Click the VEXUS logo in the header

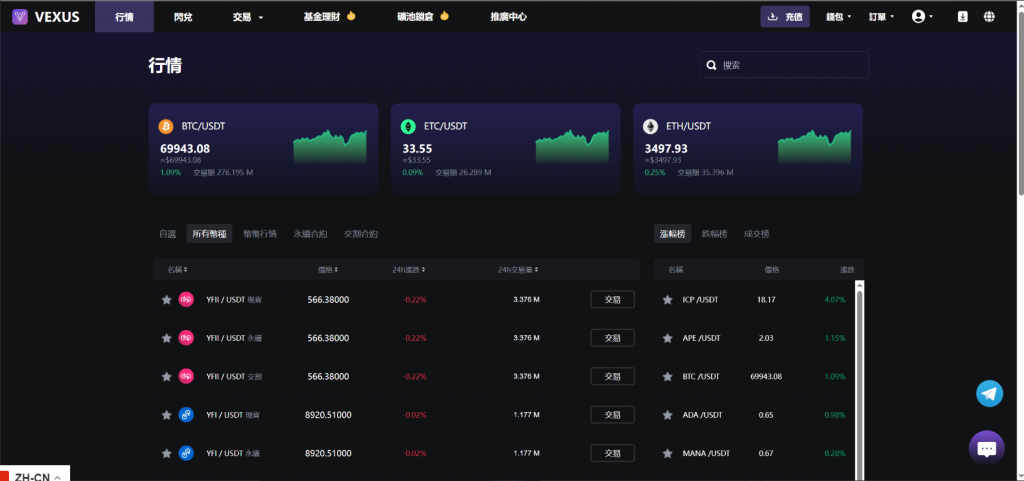tap(44, 17)
